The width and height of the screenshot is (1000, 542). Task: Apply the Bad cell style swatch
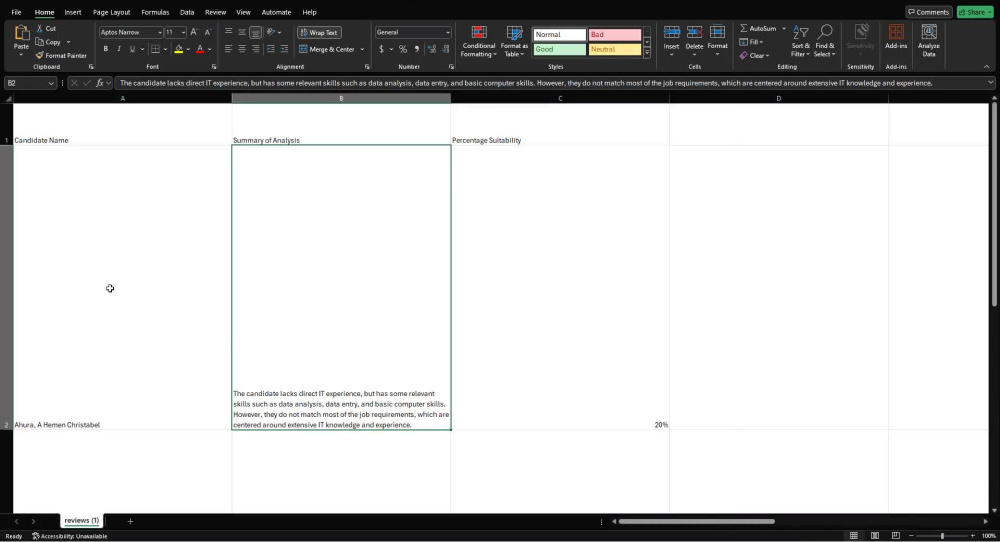615,34
